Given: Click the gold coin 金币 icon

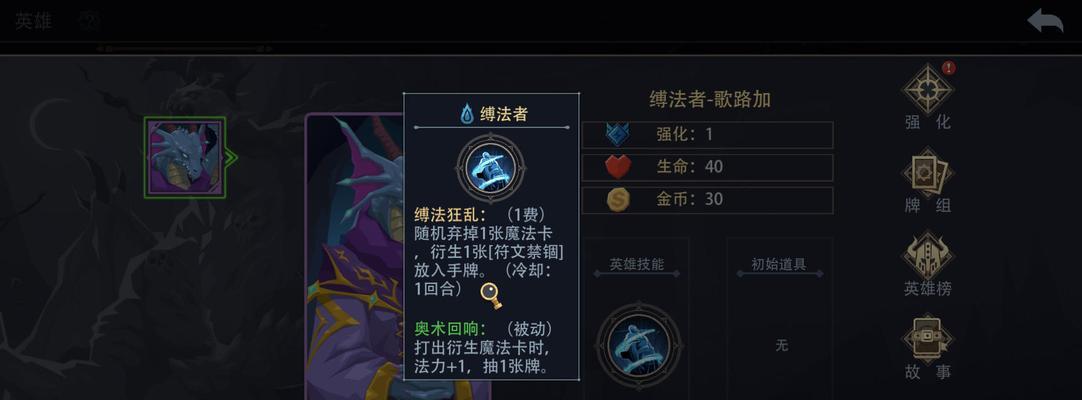Looking at the screenshot, I should click(x=618, y=200).
